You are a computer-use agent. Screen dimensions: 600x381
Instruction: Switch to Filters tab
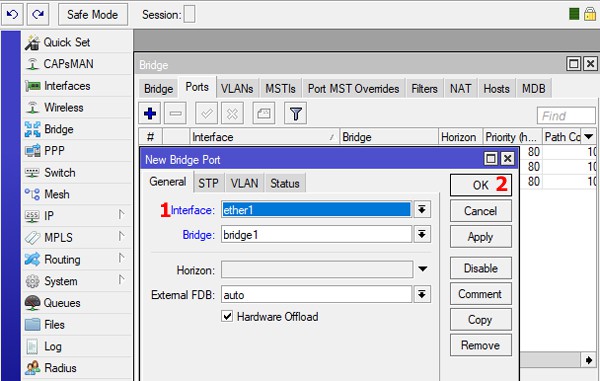424,89
